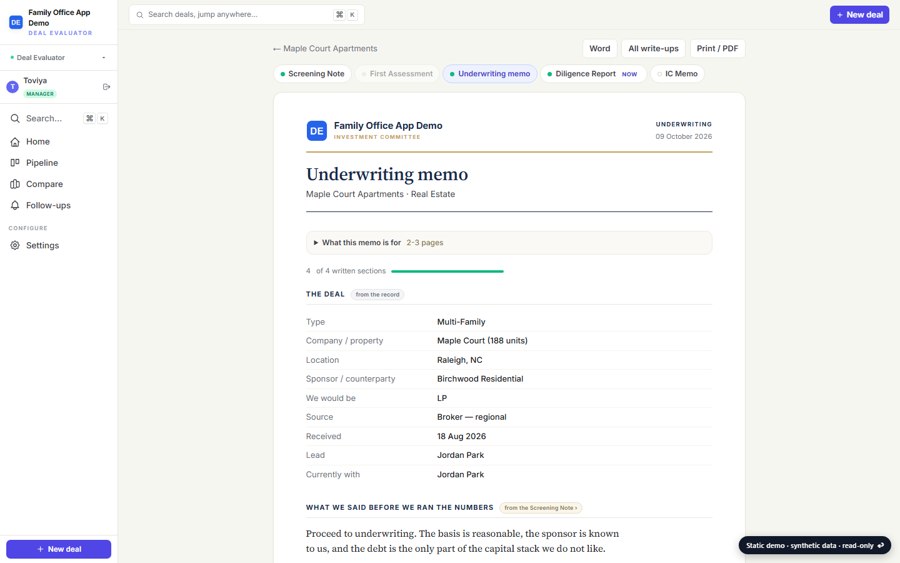Viewport: 900px width, 563px height.
Task: Click the sidebar Search... field
Action: click(59, 118)
